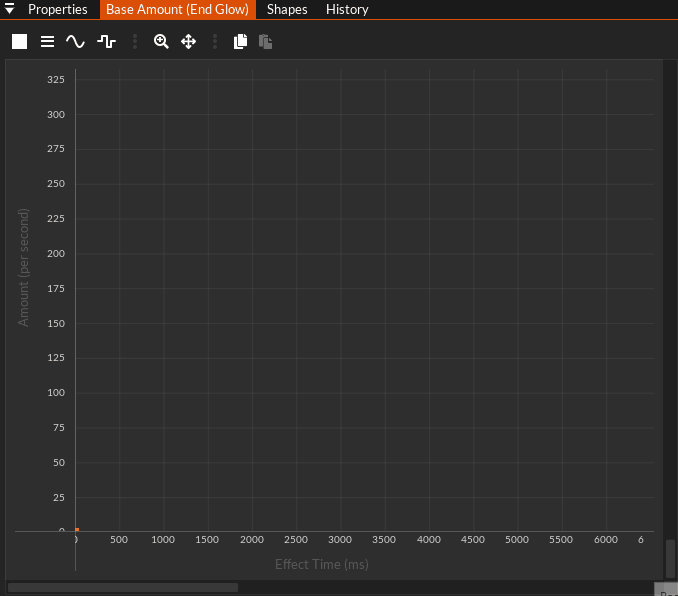Choose the stepped square-wave curve mode

pyautogui.click(x=106, y=42)
